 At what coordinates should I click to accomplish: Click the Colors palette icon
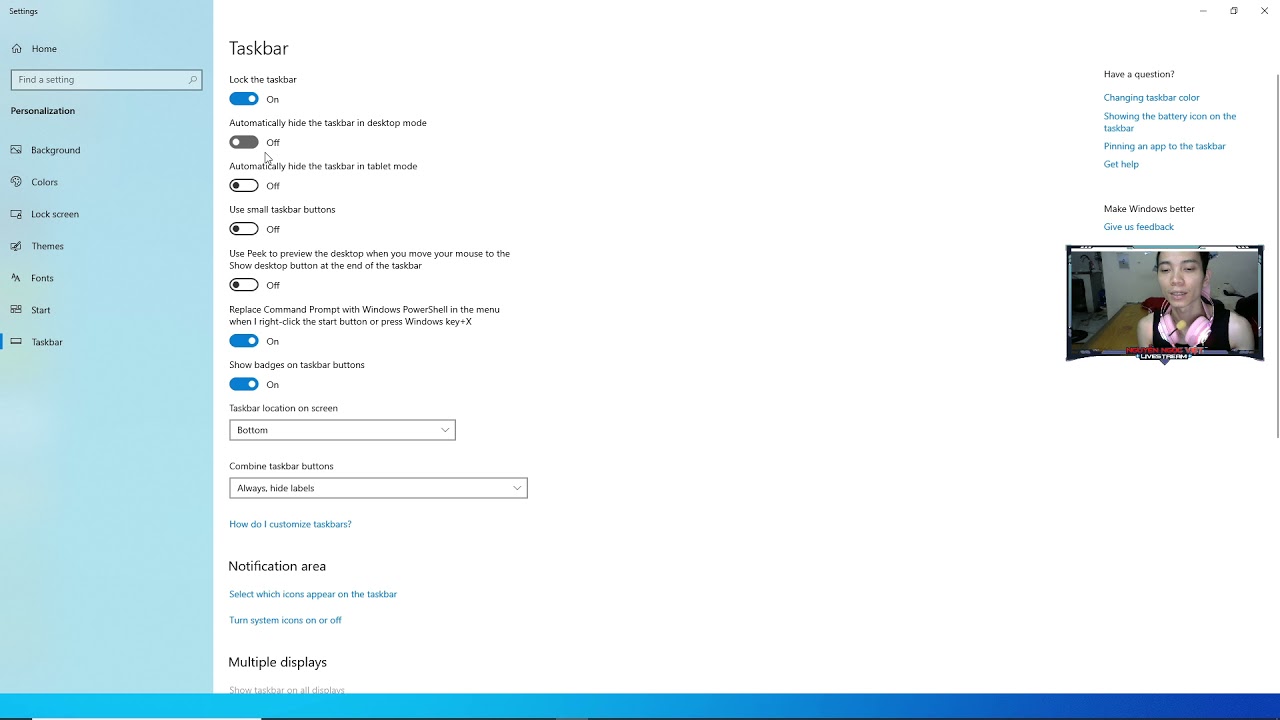click(17, 182)
